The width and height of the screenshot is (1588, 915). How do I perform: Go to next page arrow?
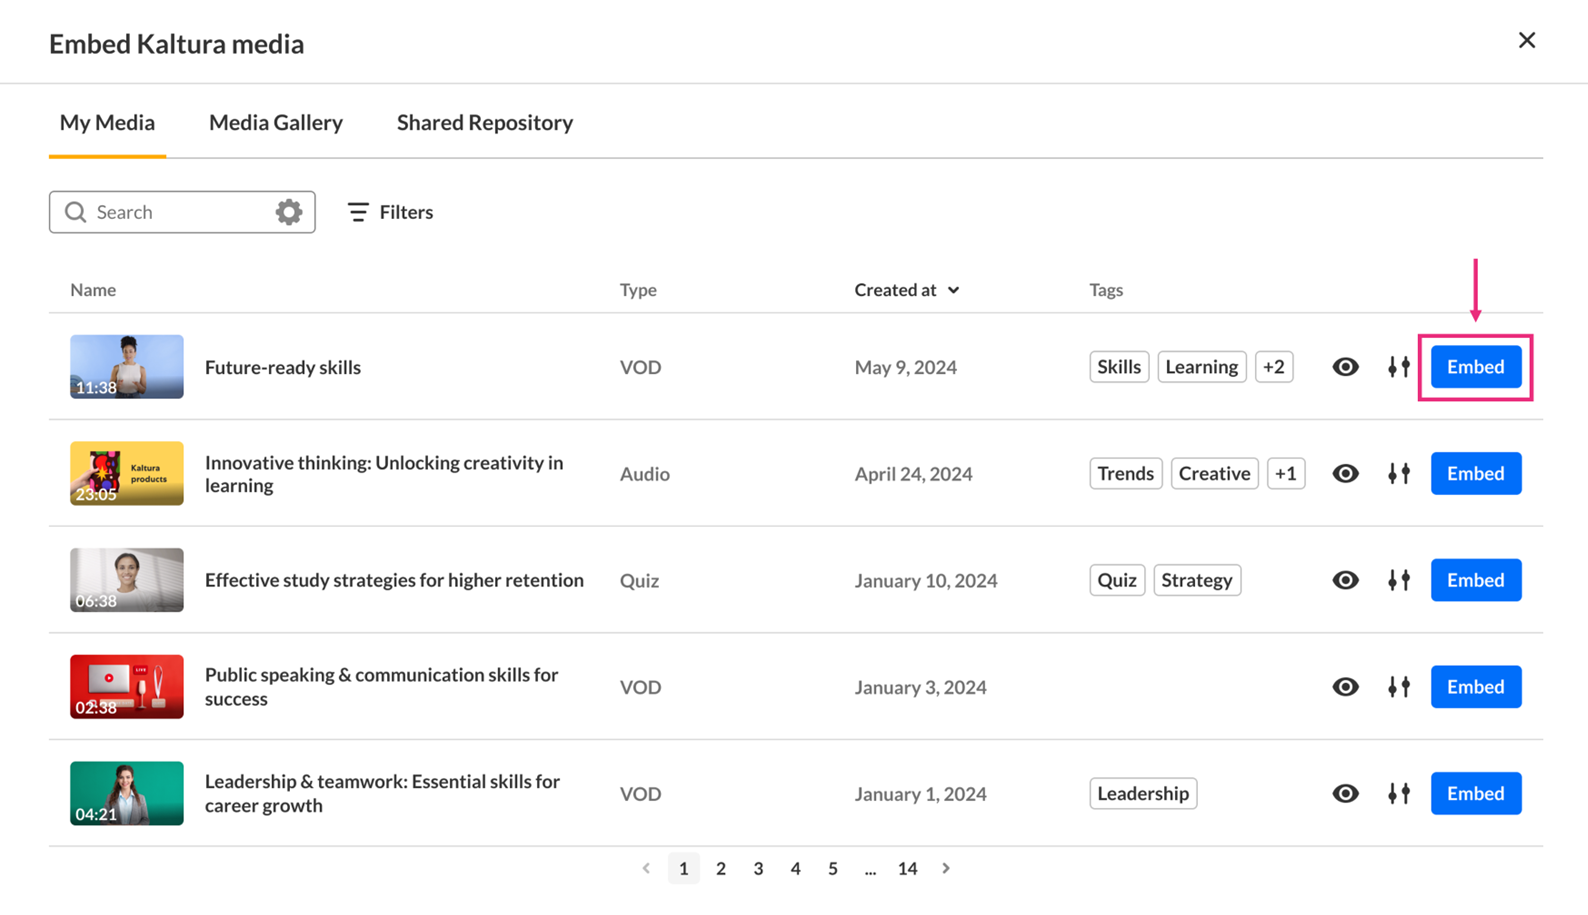946,869
